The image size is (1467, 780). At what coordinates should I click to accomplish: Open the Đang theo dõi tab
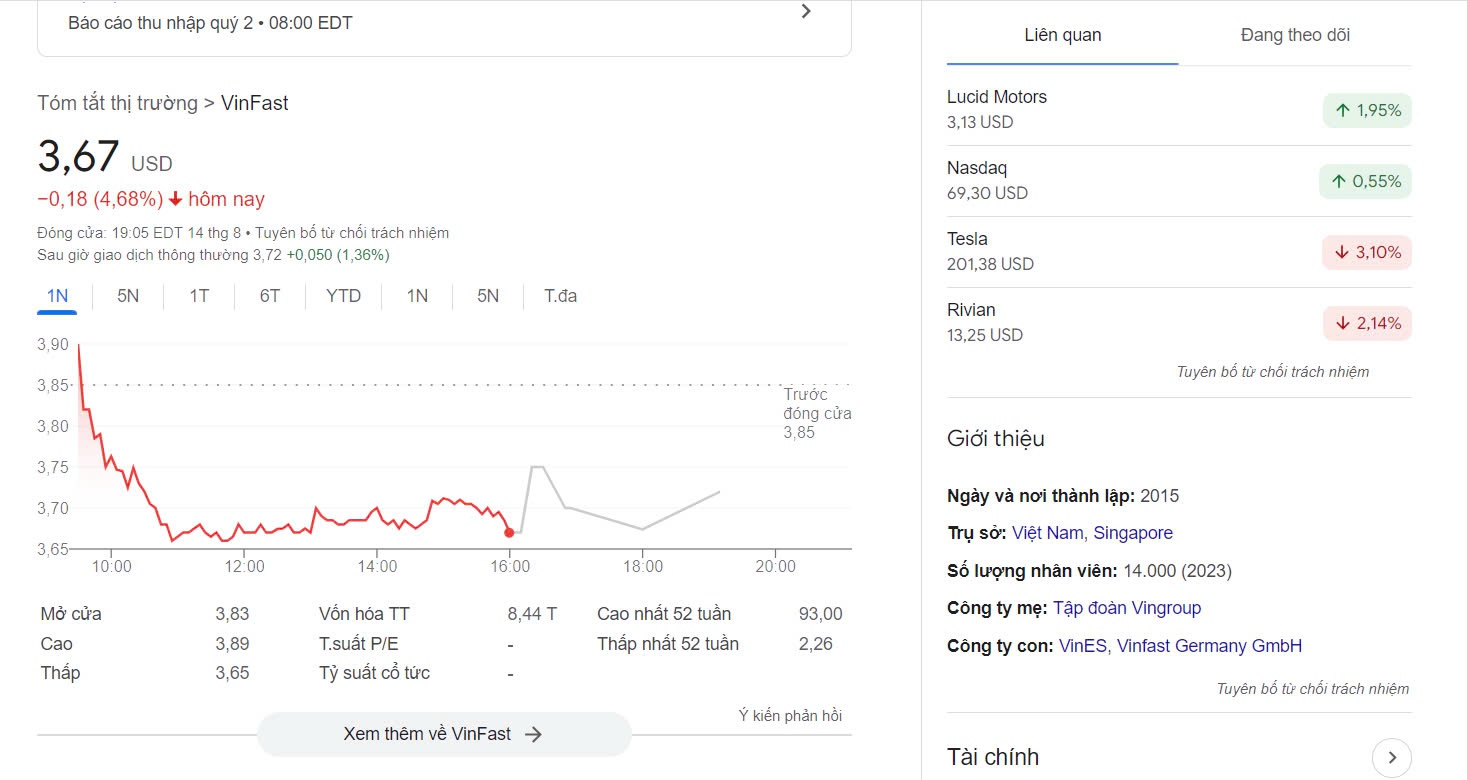(1294, 35)
